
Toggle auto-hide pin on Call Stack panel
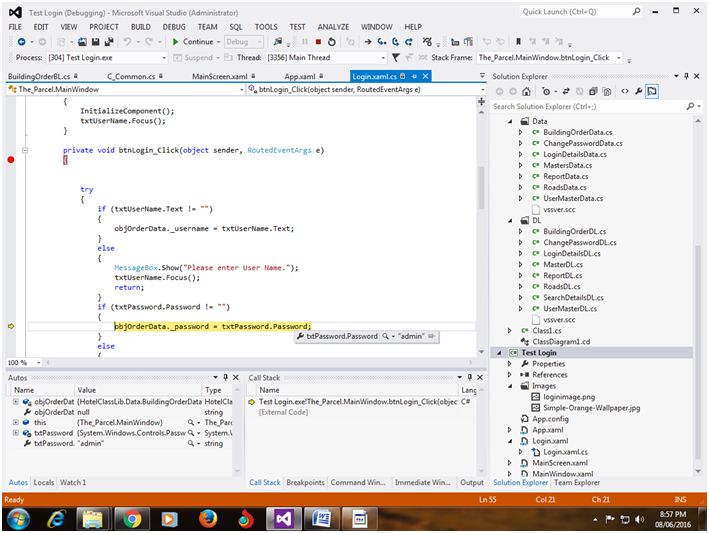pos(468,378)
